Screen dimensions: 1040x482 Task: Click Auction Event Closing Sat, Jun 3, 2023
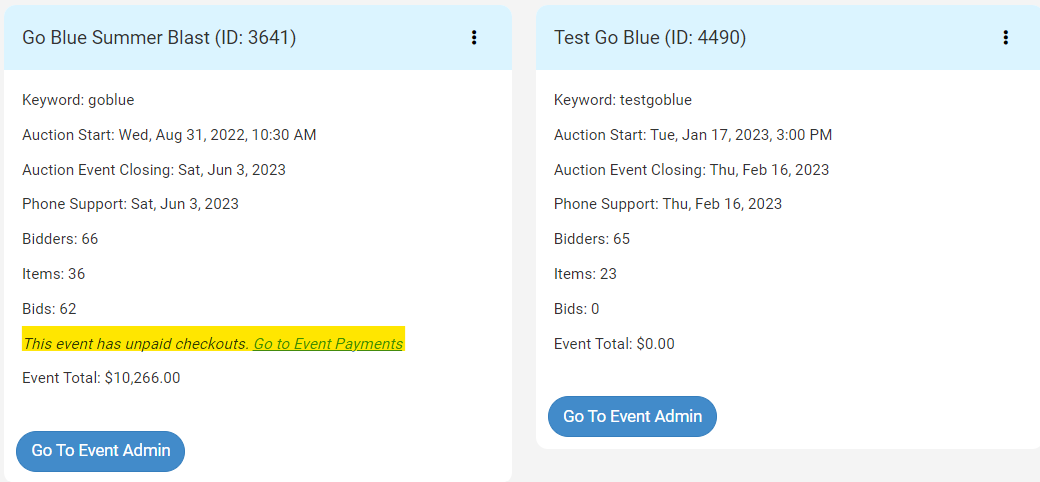pyautogui.click(x=154, y=170)
